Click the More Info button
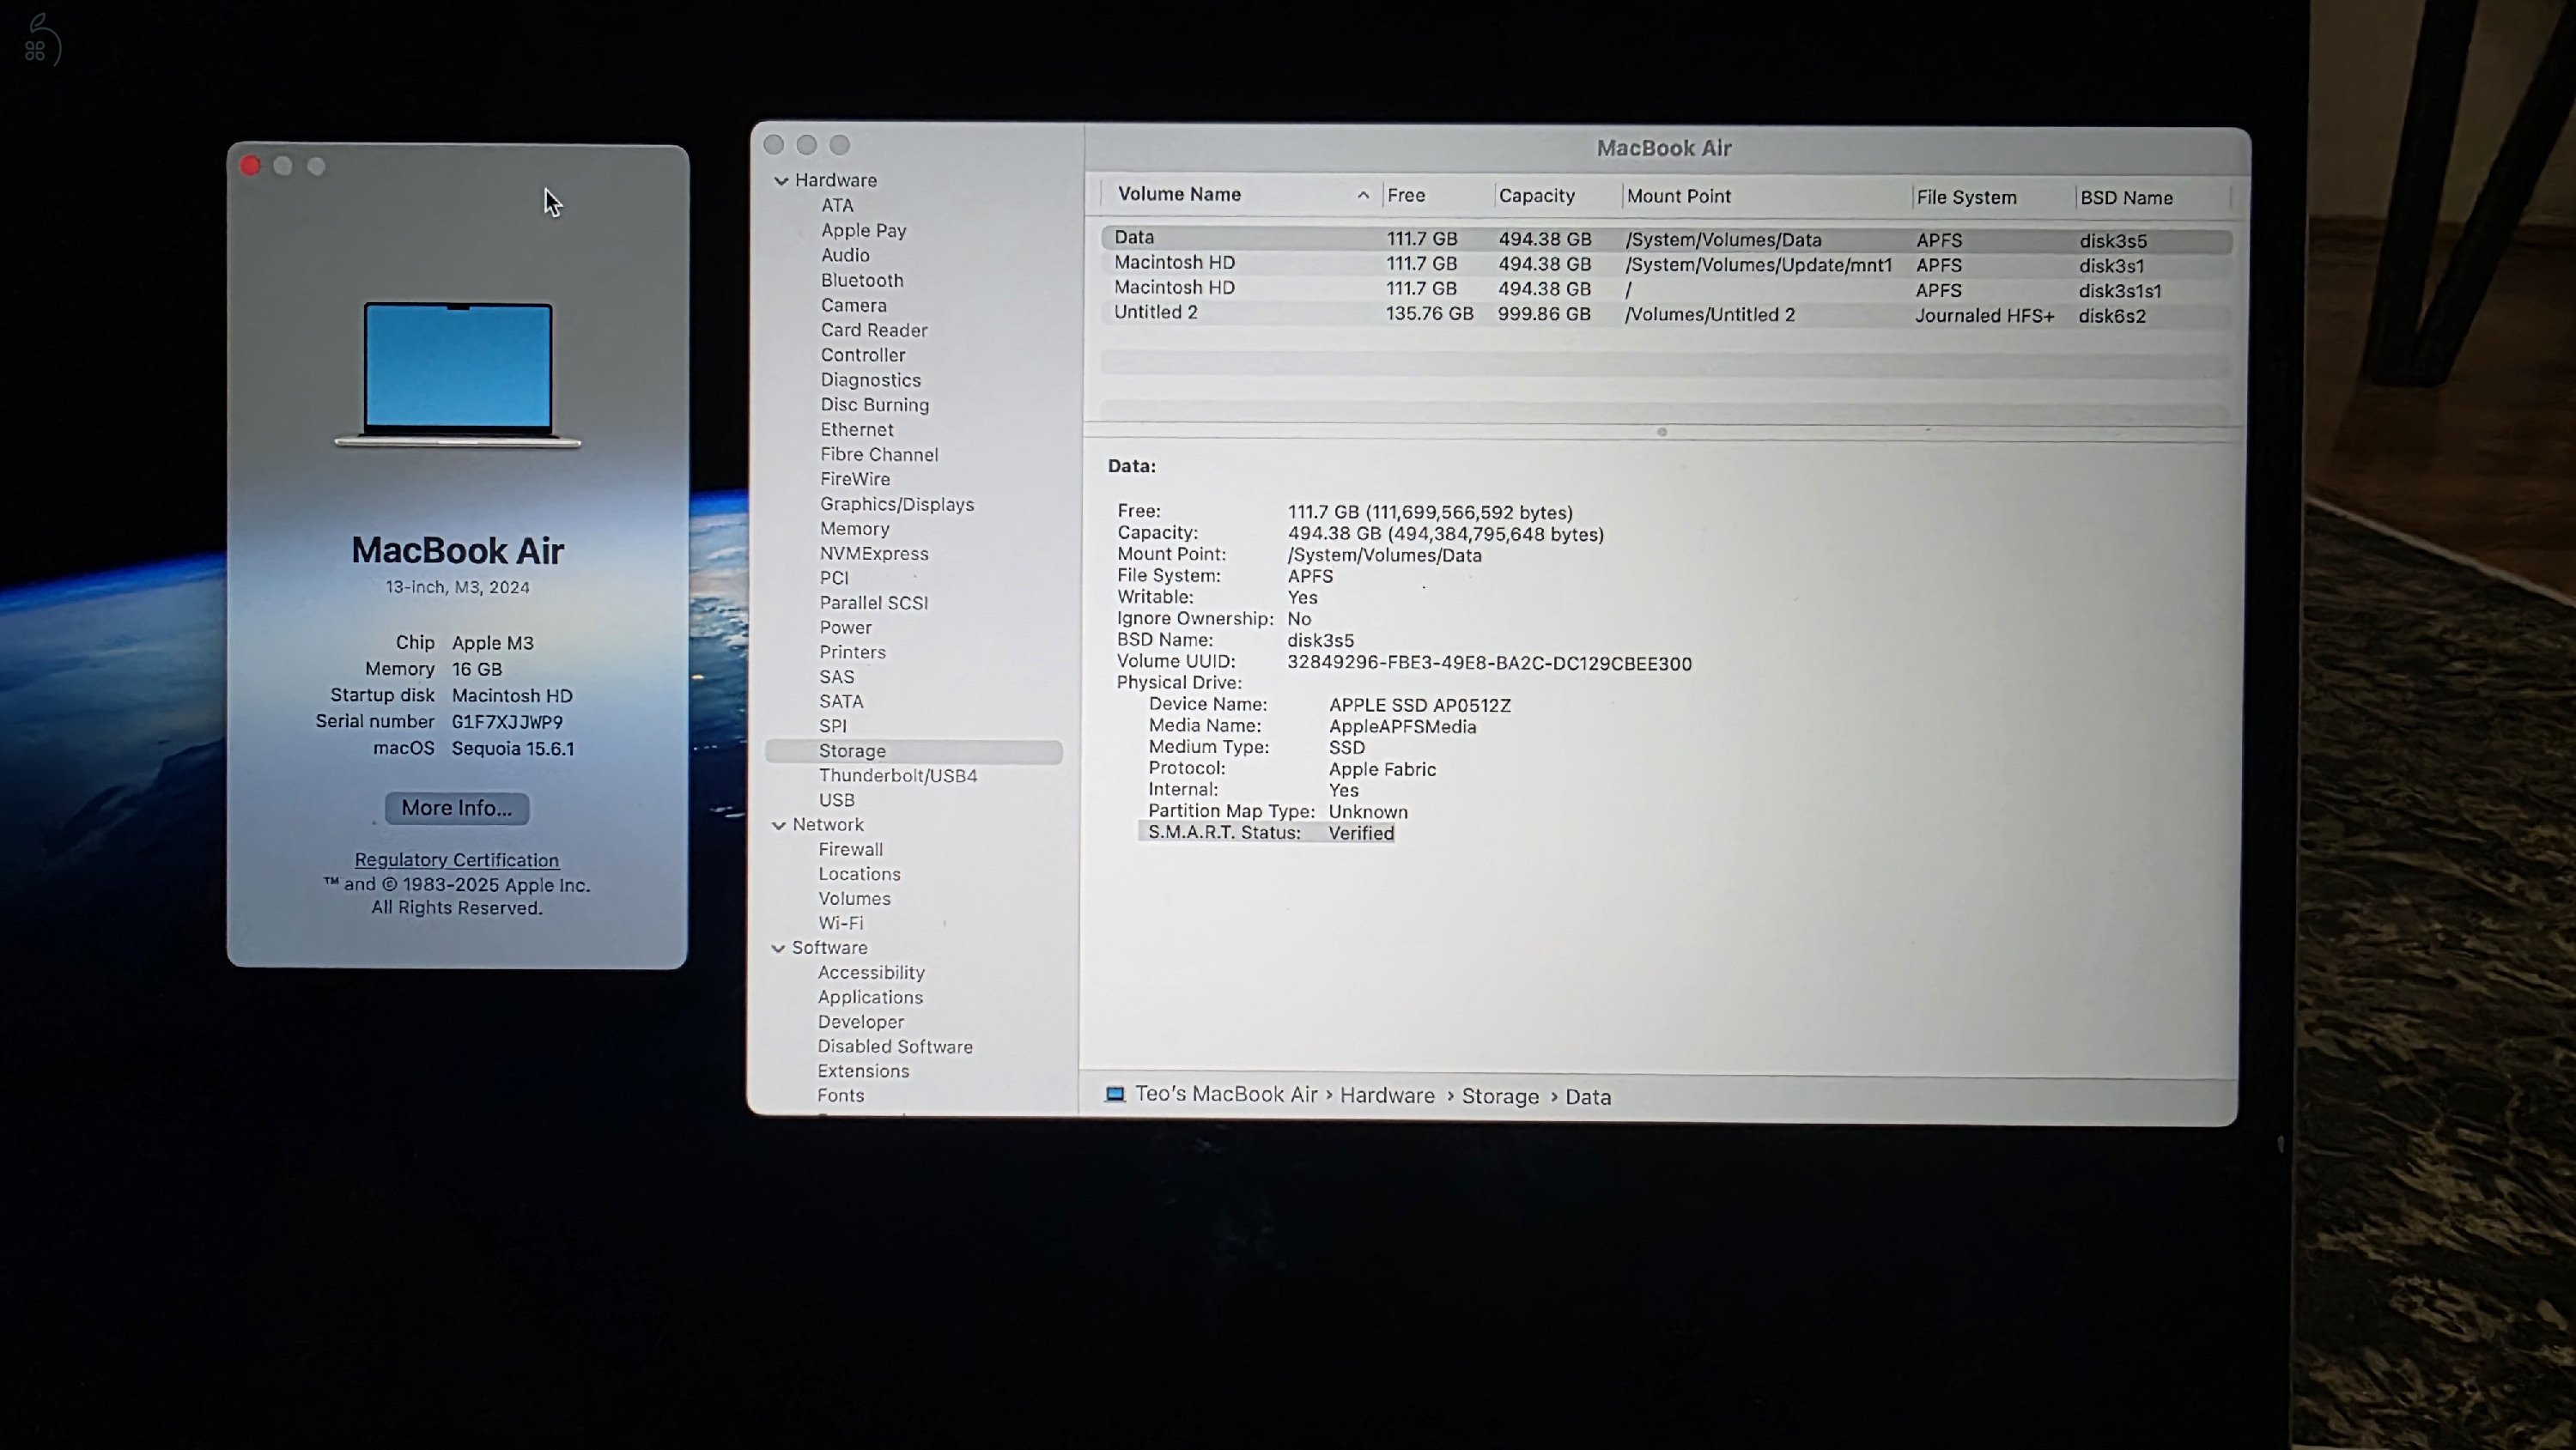Screen dimensions: 2576x1450 pyautogui.click(x=457, y=807)
